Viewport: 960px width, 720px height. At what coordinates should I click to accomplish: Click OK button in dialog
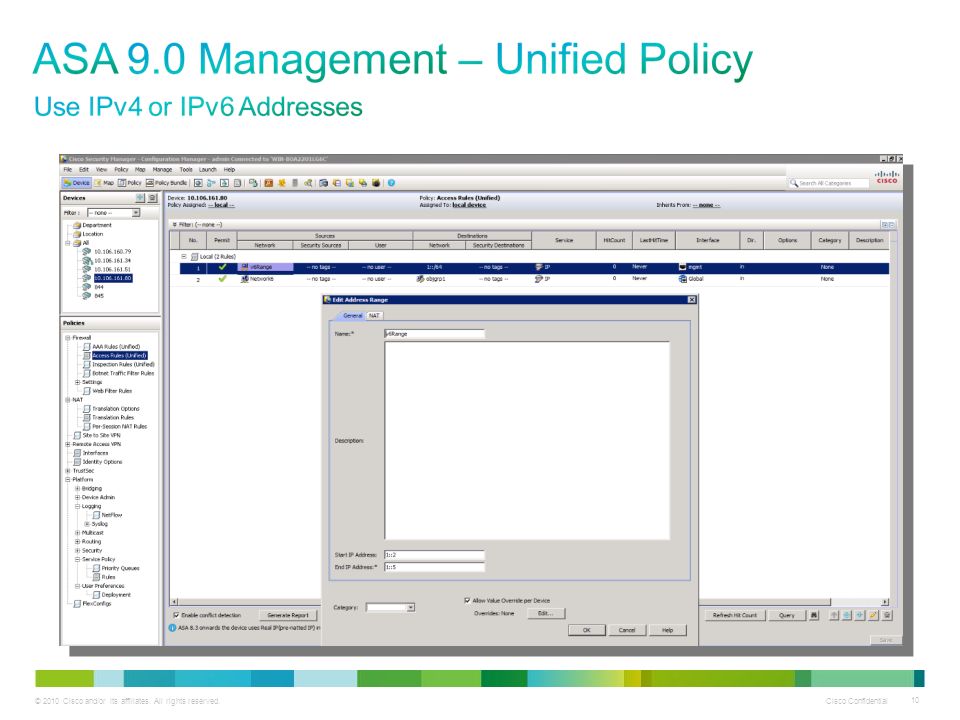587,630
